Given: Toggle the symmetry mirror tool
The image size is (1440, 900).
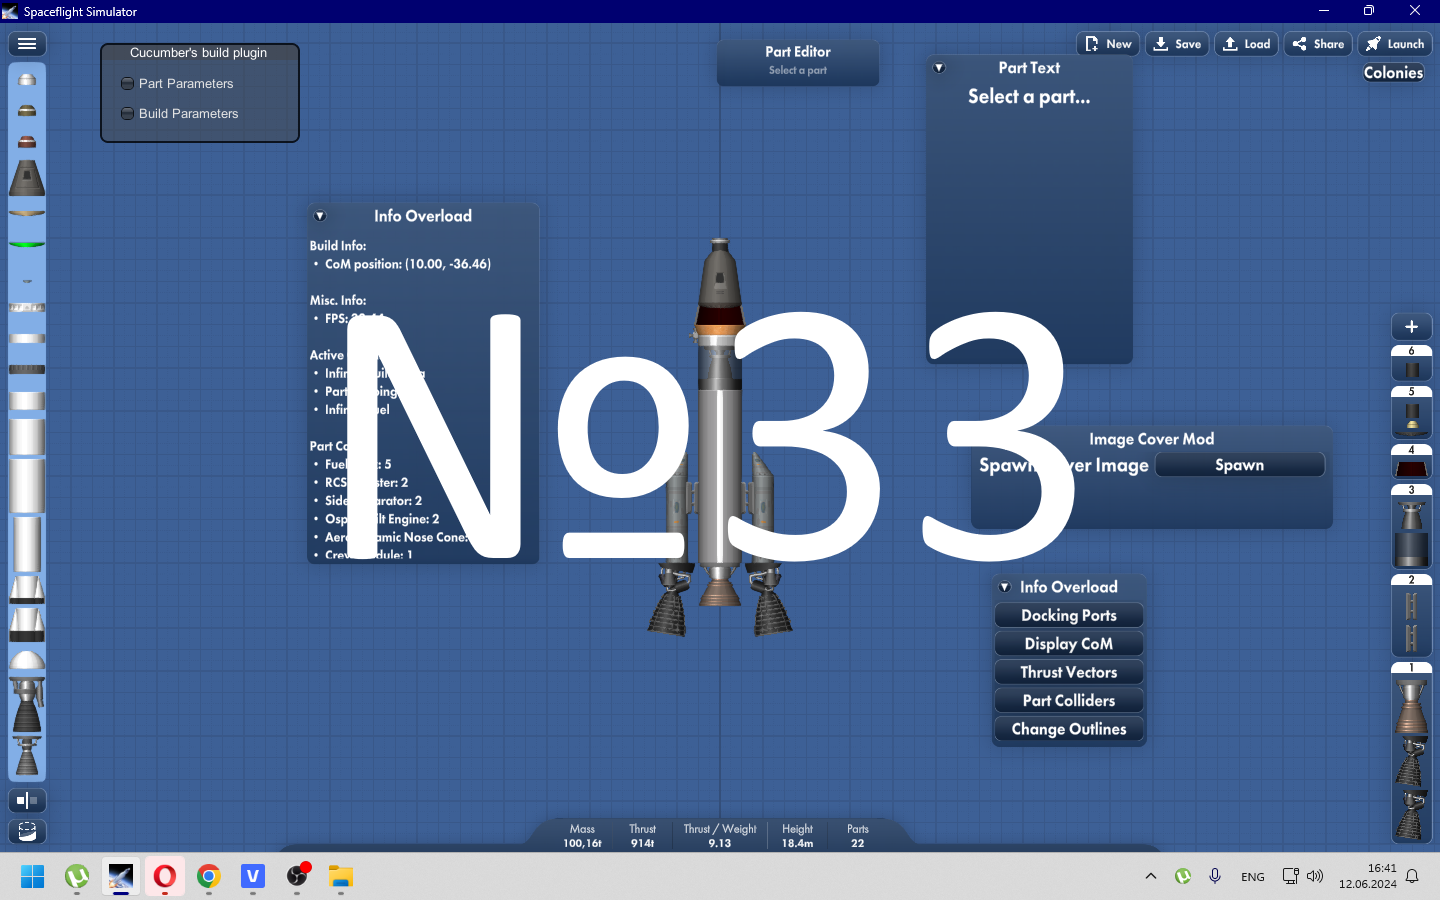Looking at the screenshot, I should [27, 800].
